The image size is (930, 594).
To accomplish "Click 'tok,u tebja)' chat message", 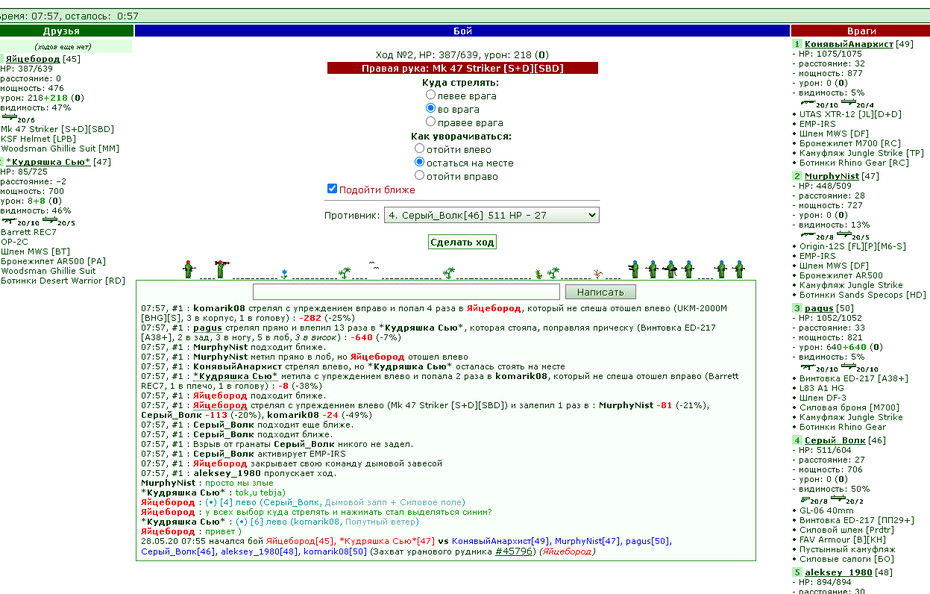I will click(x=260, y=493).
